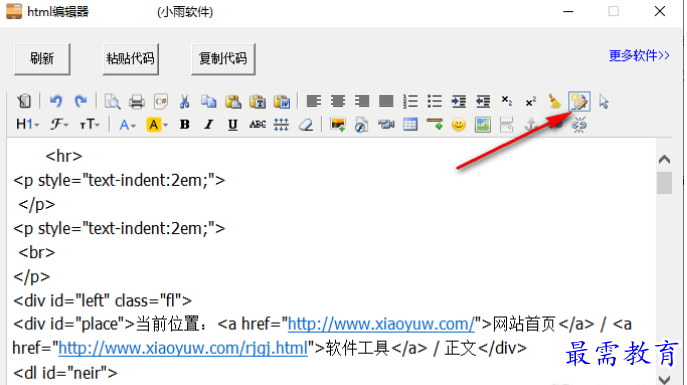687x385 pixels.
Task: Center align the text
Action: point(338,102)
